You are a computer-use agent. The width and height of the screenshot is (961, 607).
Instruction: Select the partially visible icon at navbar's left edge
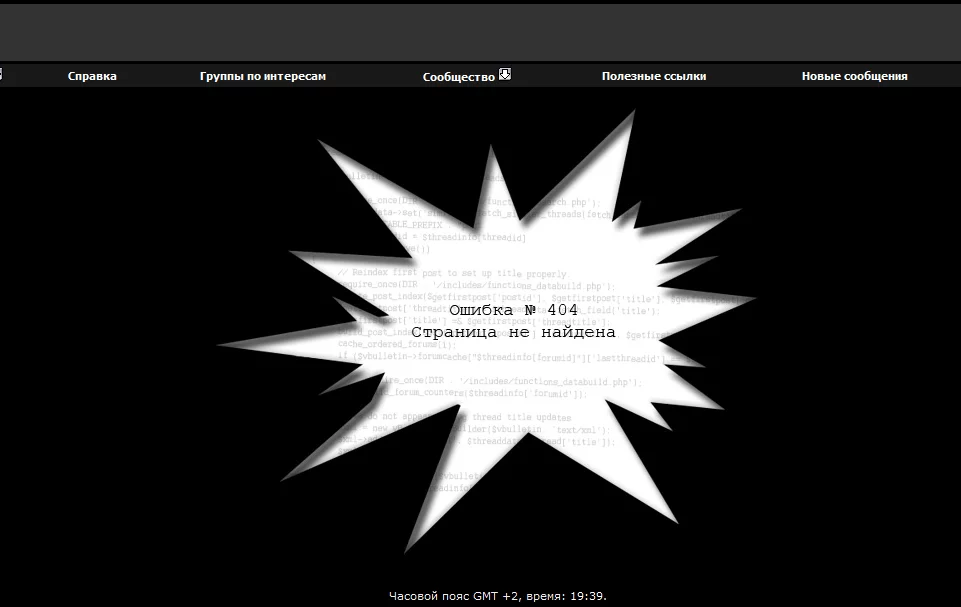coord(2,72)
